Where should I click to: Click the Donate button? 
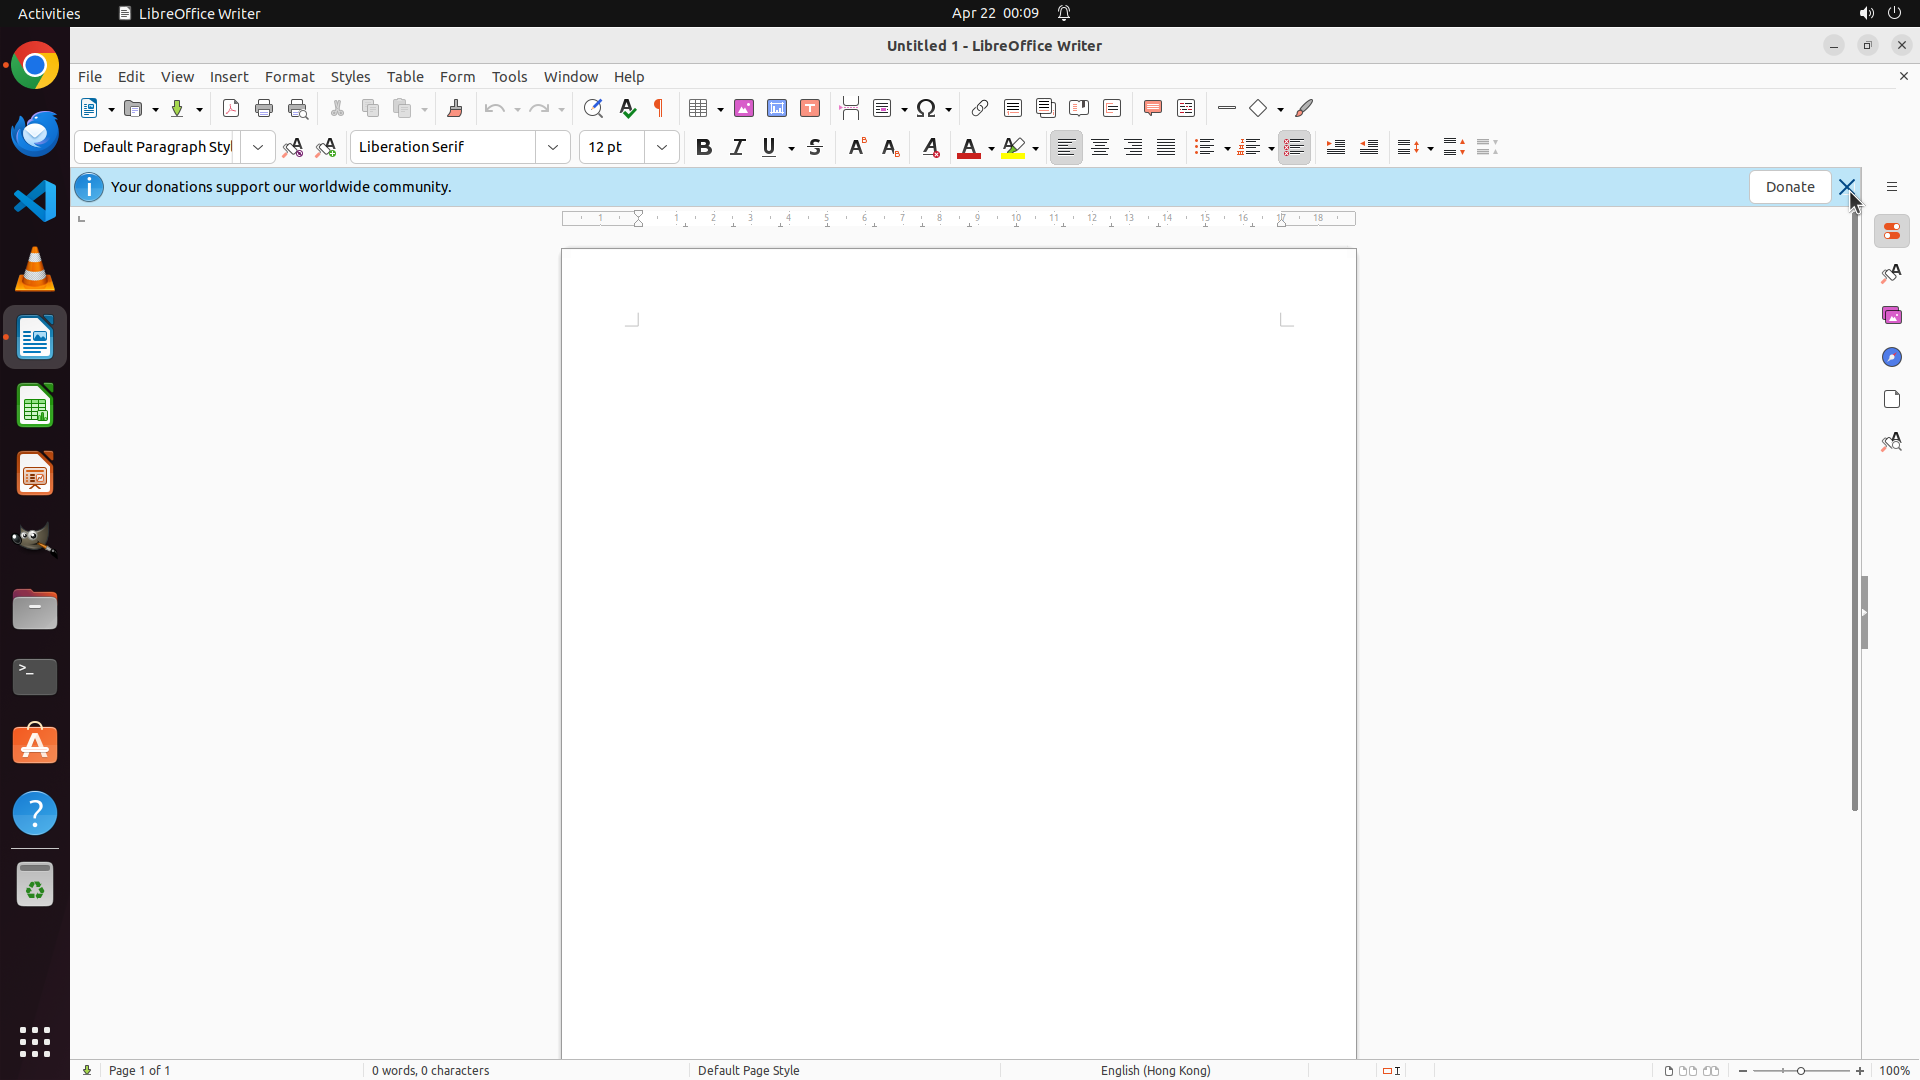1789,187
